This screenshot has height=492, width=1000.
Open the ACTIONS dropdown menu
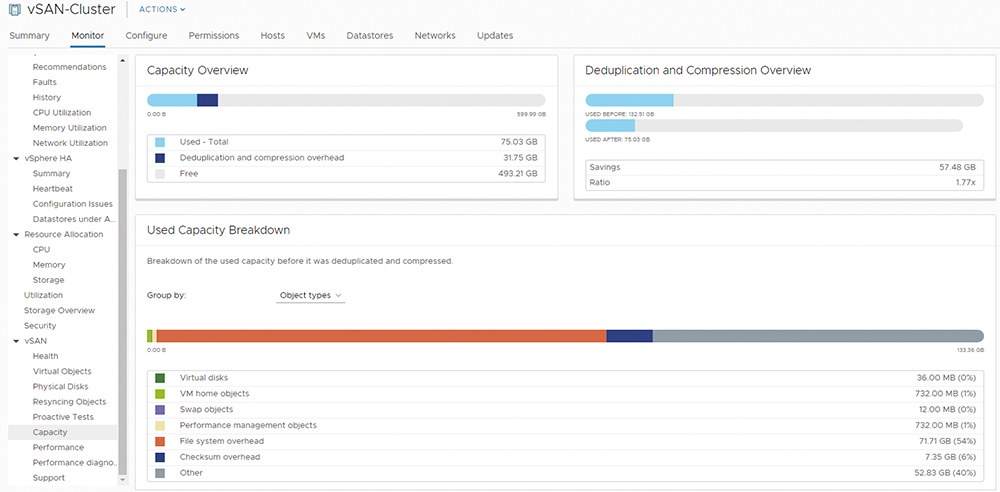(162, 10)
